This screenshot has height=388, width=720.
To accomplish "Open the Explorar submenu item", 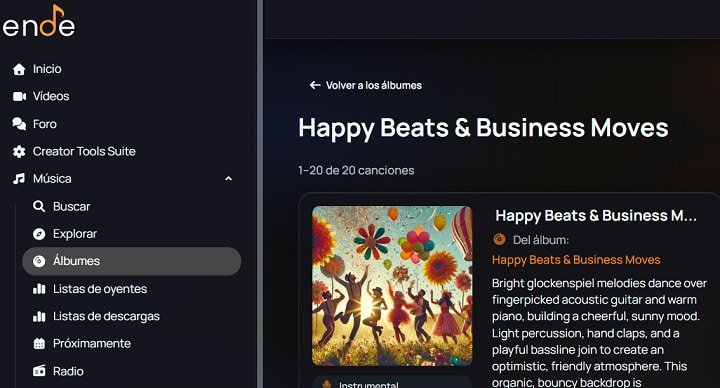I will pos(75,234).
